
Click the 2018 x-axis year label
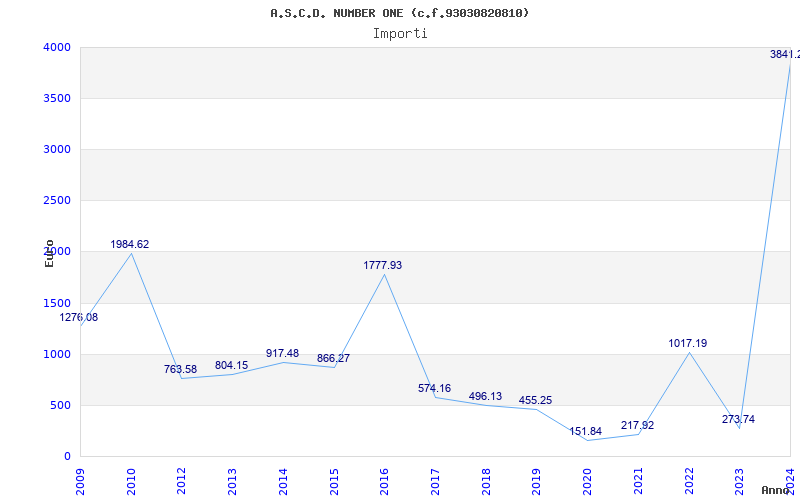(x=486, y=481)
